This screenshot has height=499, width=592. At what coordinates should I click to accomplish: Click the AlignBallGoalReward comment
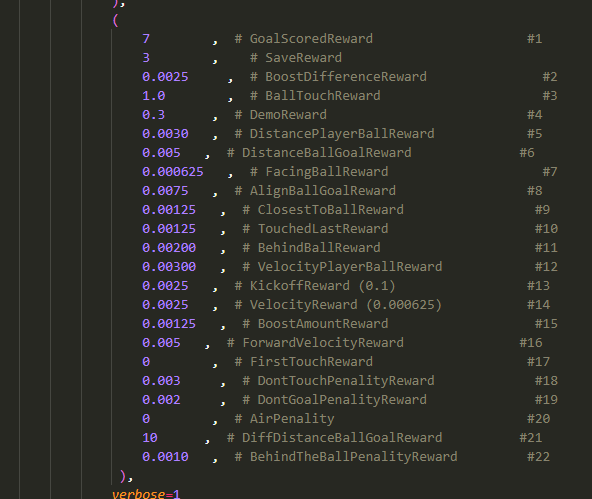click(315, 191)
